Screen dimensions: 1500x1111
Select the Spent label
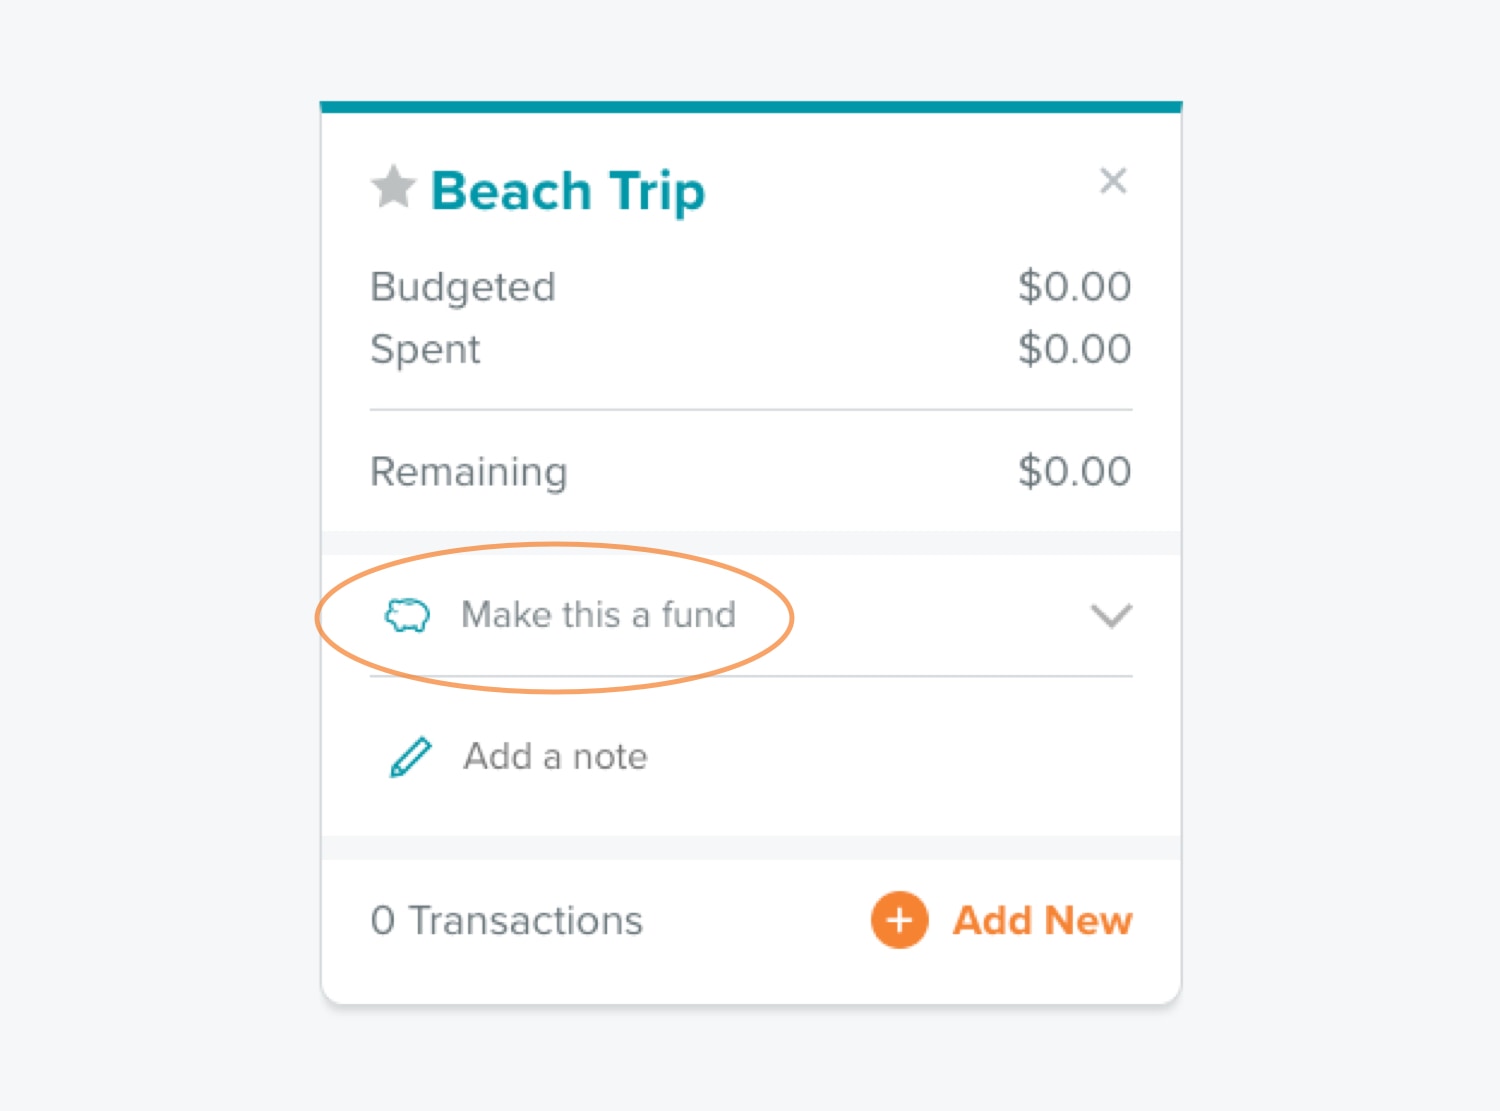425,350
